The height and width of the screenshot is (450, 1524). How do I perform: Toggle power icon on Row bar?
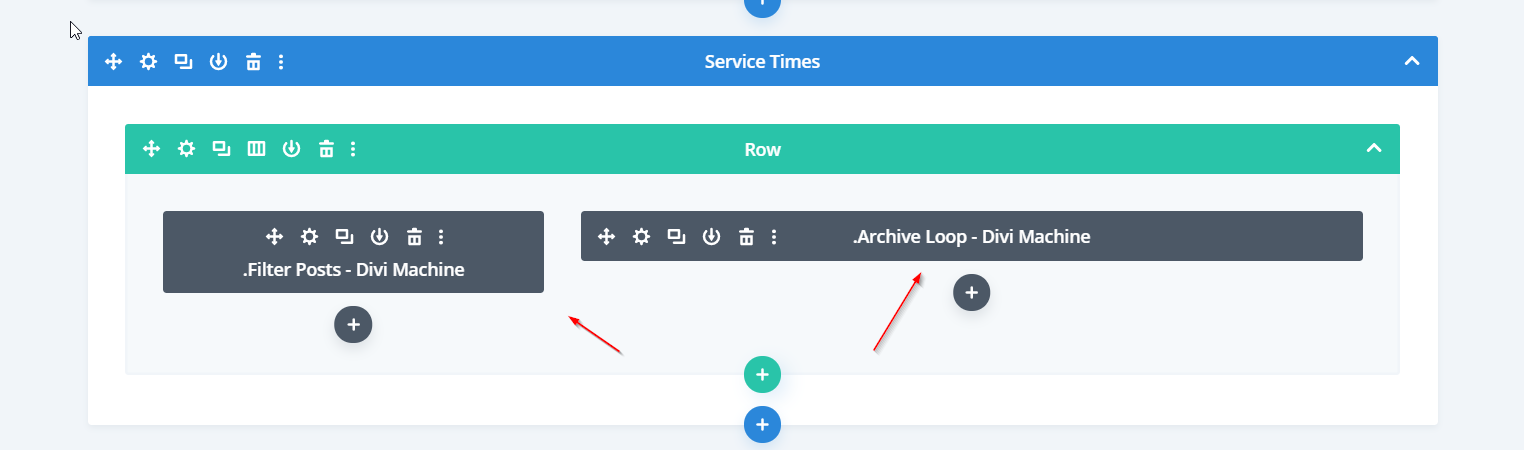click(291, 149)
